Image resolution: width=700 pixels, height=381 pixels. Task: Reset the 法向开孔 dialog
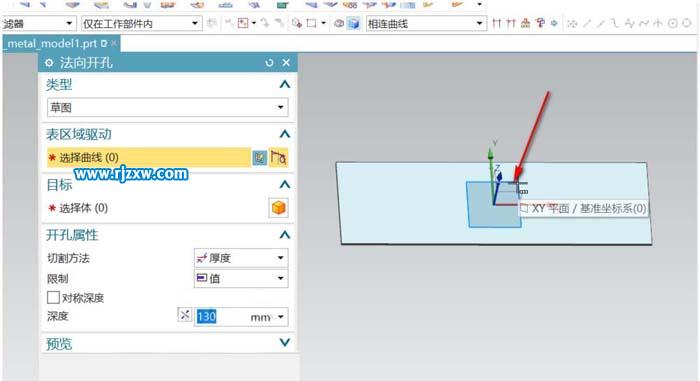click(269, 63)
